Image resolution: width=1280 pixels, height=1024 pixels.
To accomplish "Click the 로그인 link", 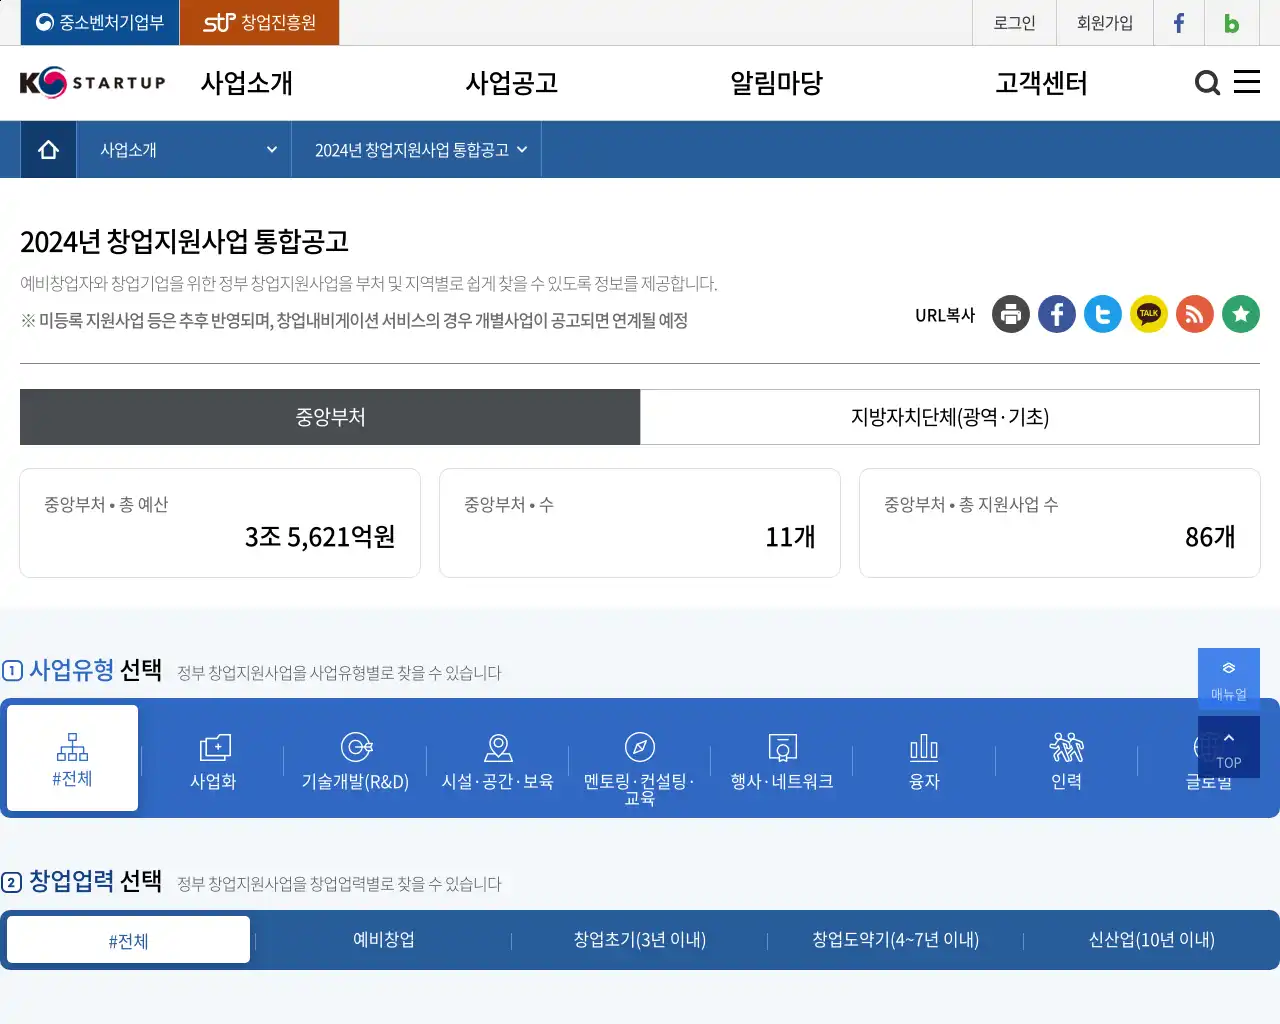I will (1013, 22).
